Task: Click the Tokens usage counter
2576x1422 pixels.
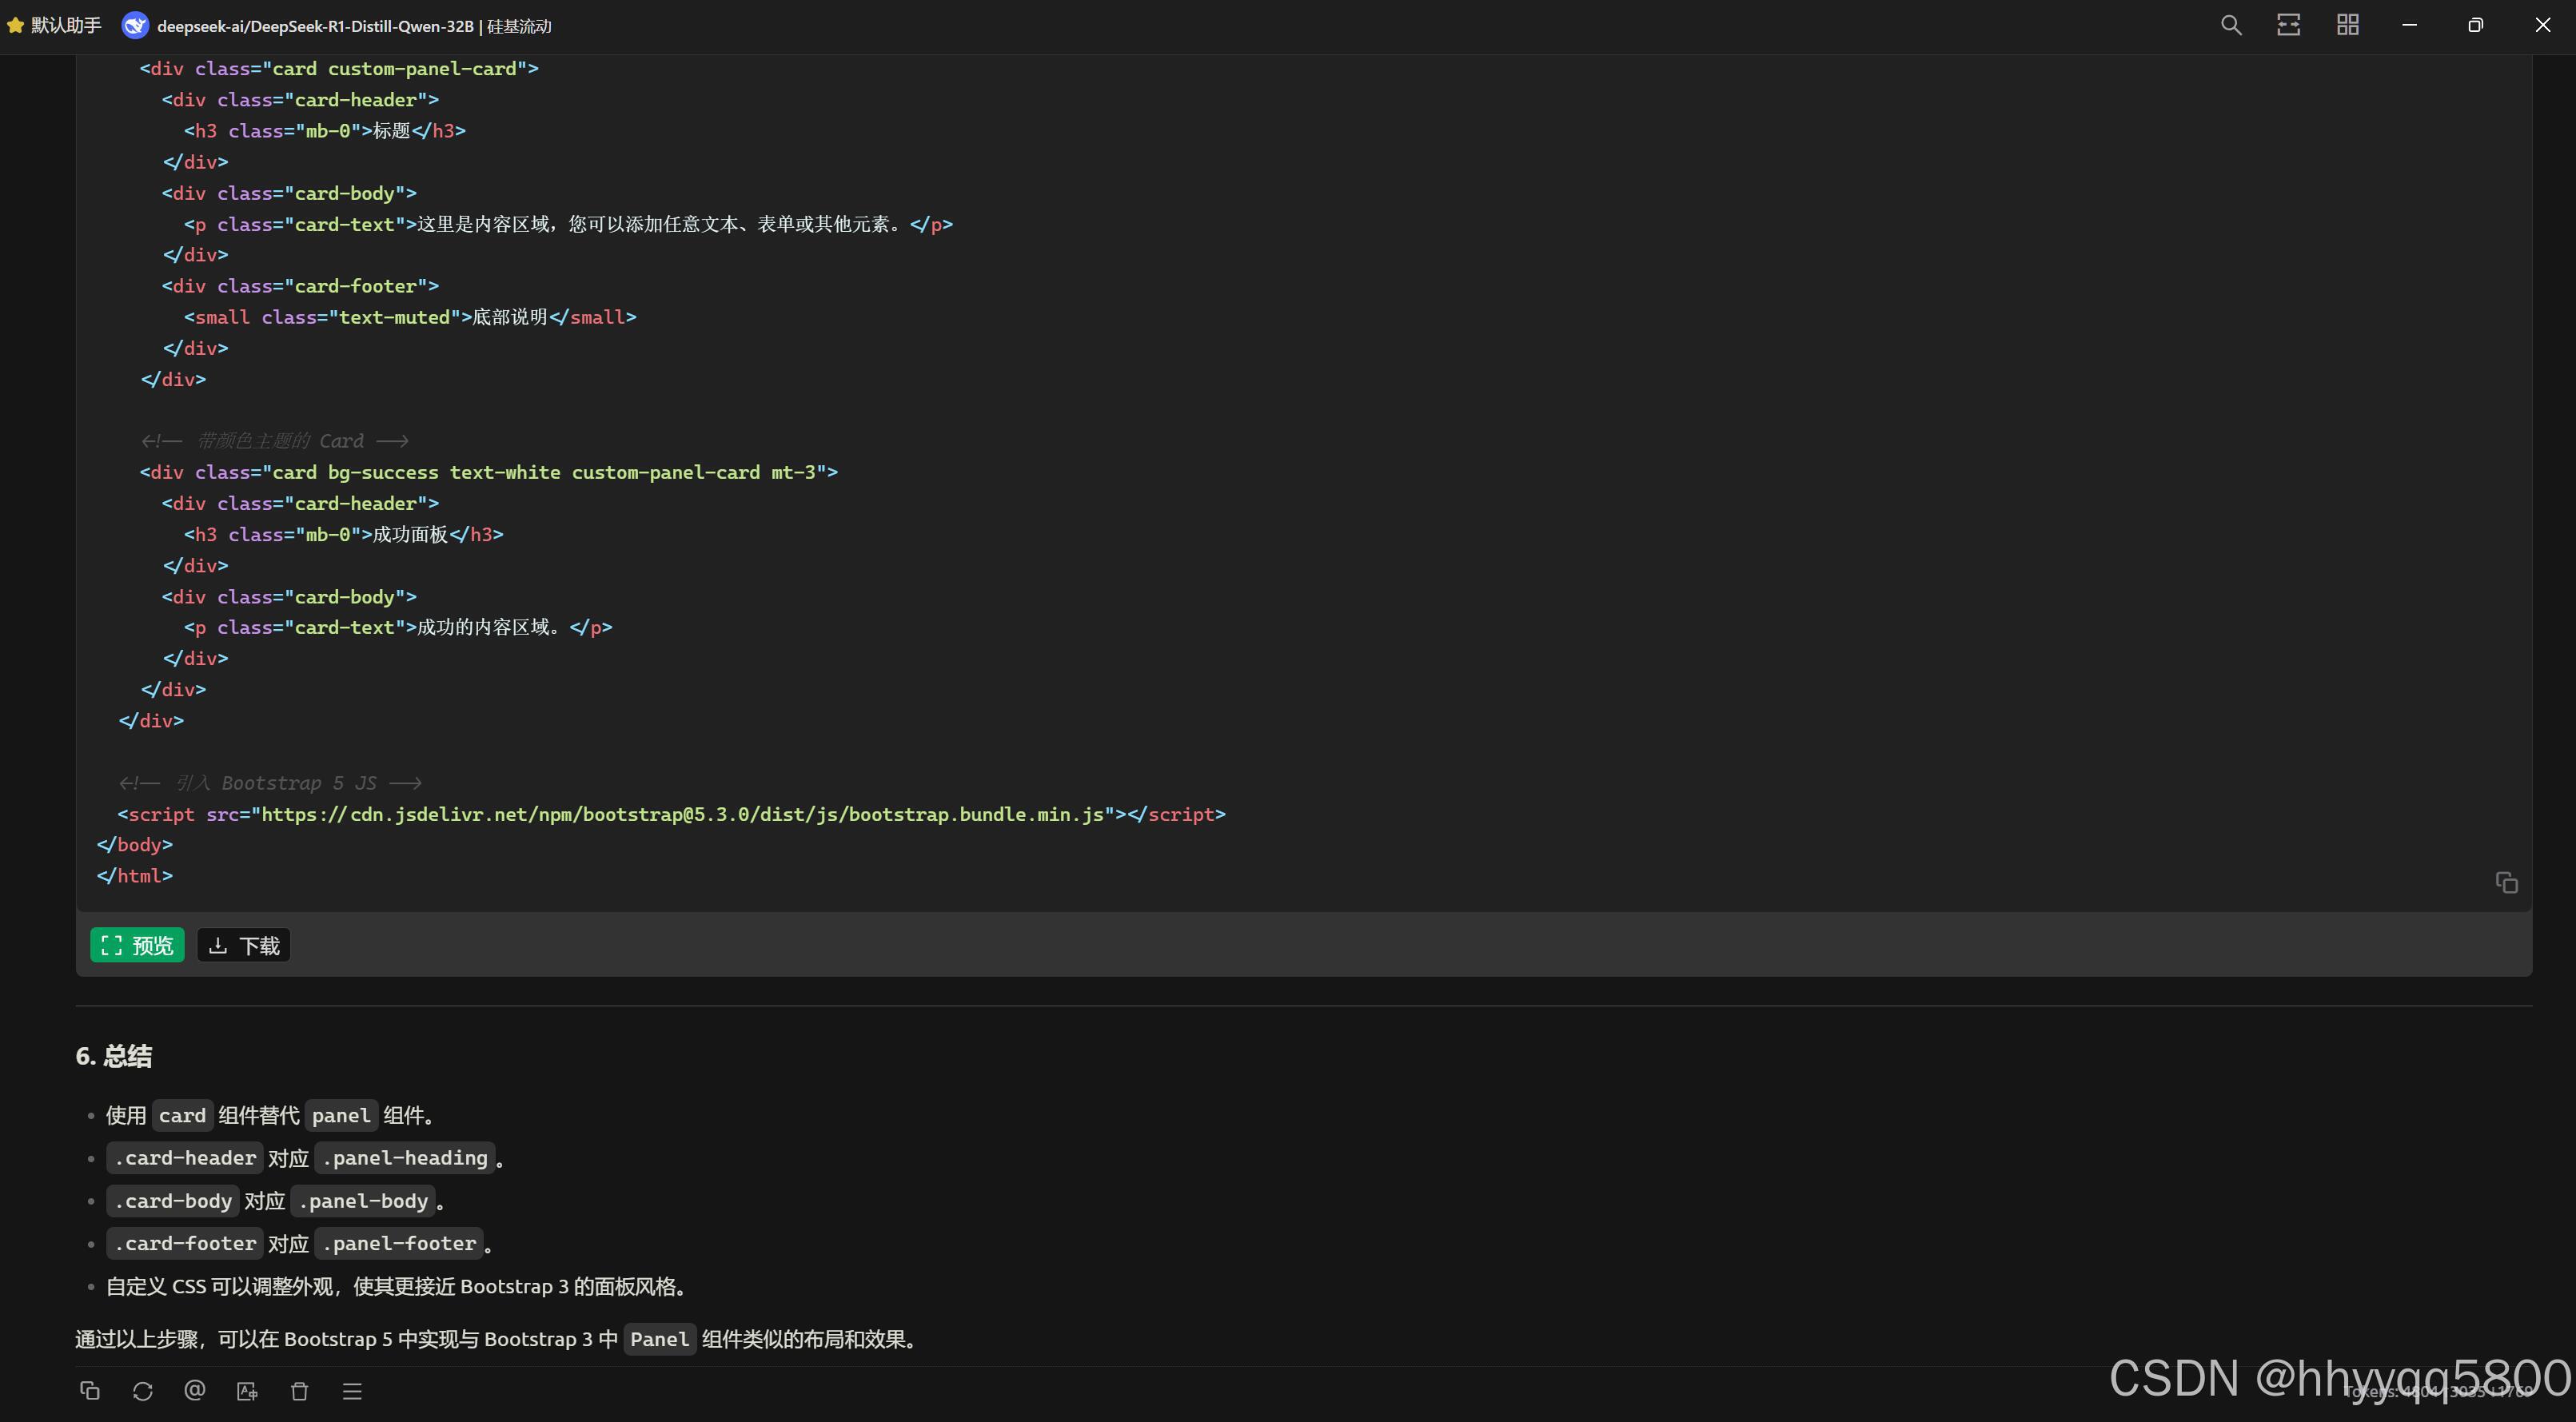Action: point(2440,1392)
